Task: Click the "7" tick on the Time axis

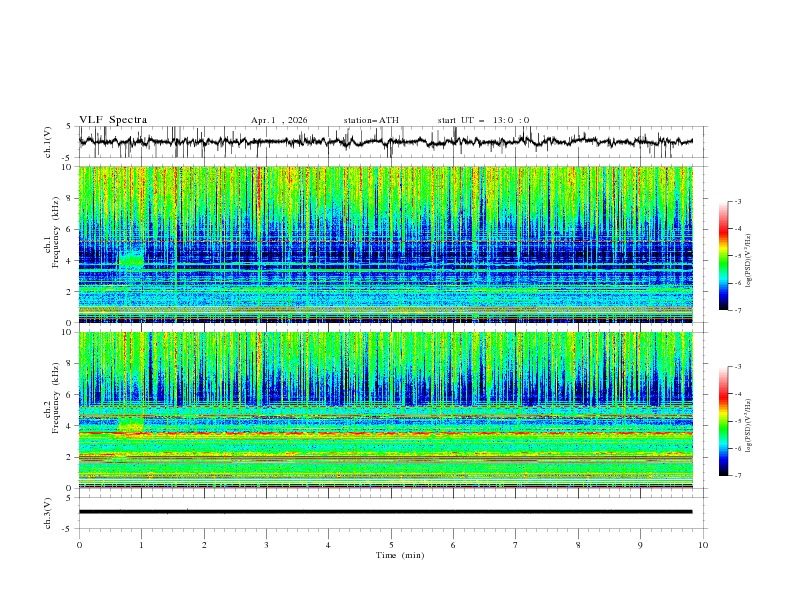Action: 516,545
